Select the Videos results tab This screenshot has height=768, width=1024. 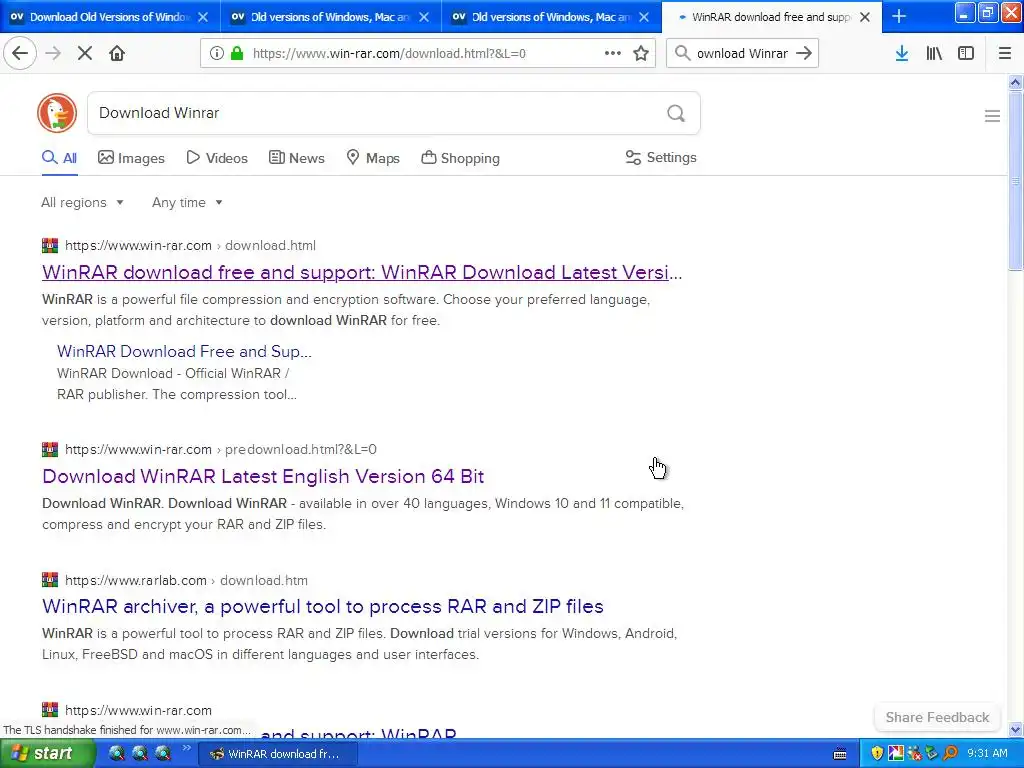coord(217,158)
